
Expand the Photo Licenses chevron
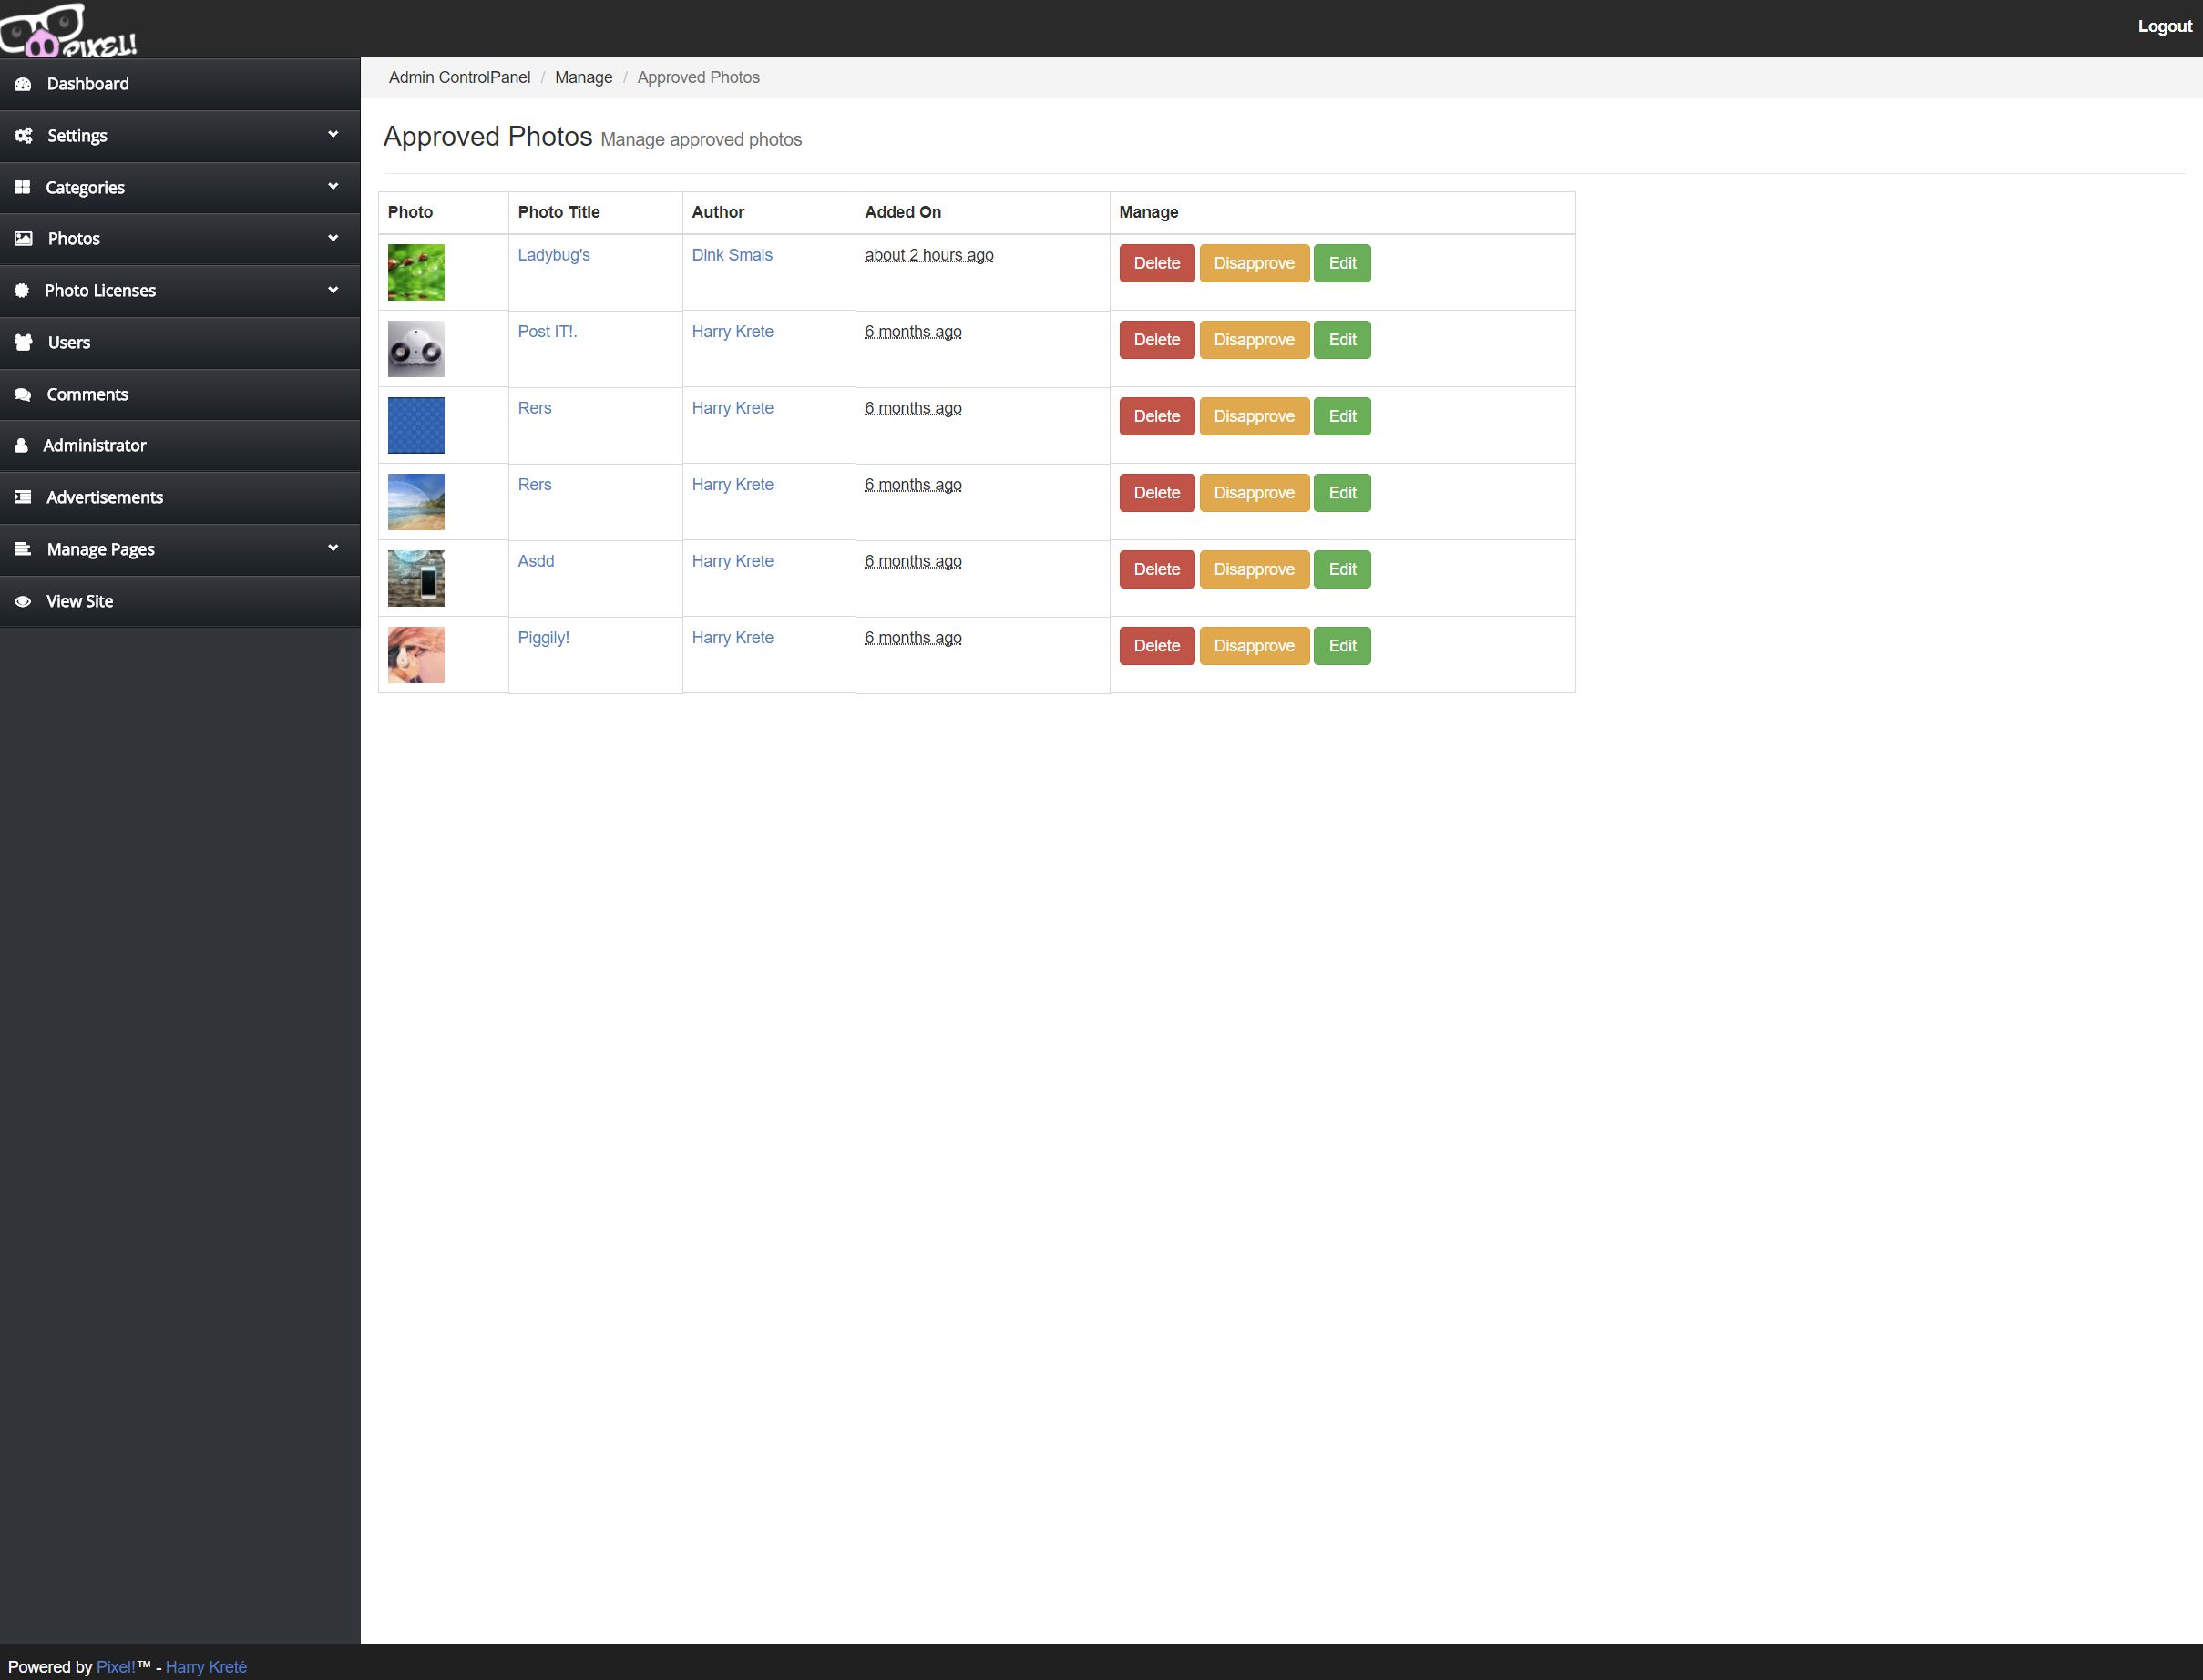tap(333, 290)
